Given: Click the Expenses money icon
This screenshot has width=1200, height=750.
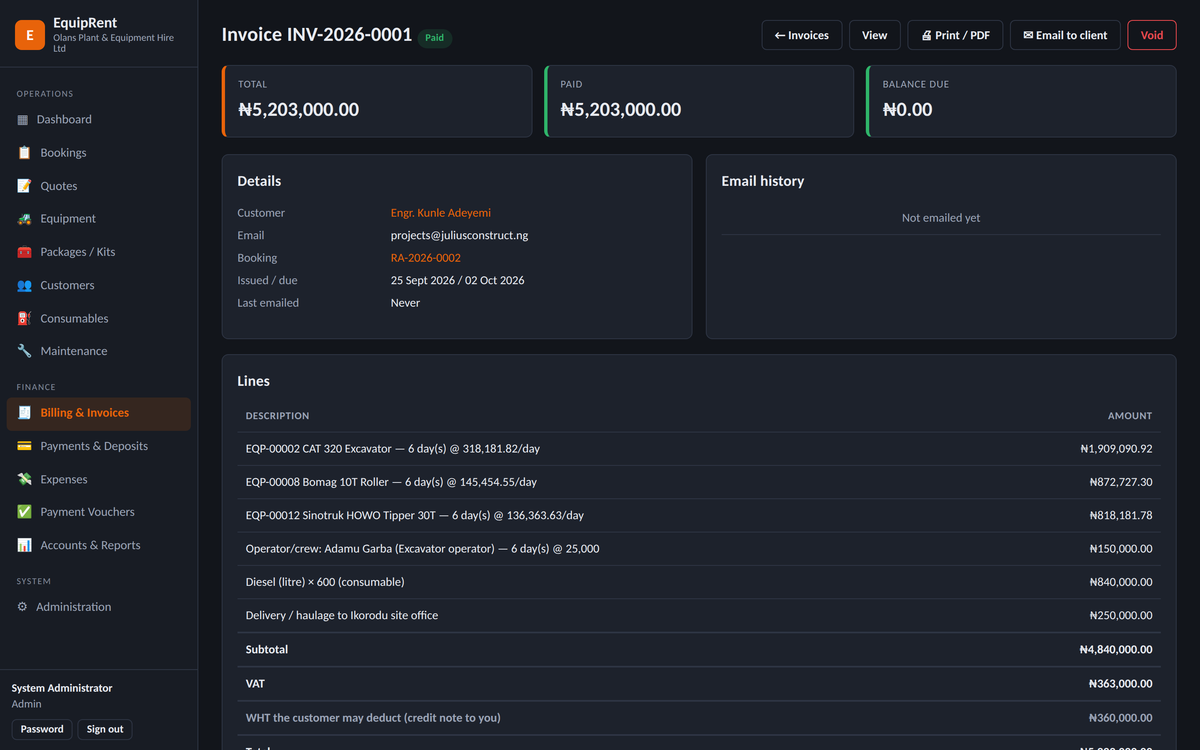Looking at the screenshot, I should [x=24, y=479].
